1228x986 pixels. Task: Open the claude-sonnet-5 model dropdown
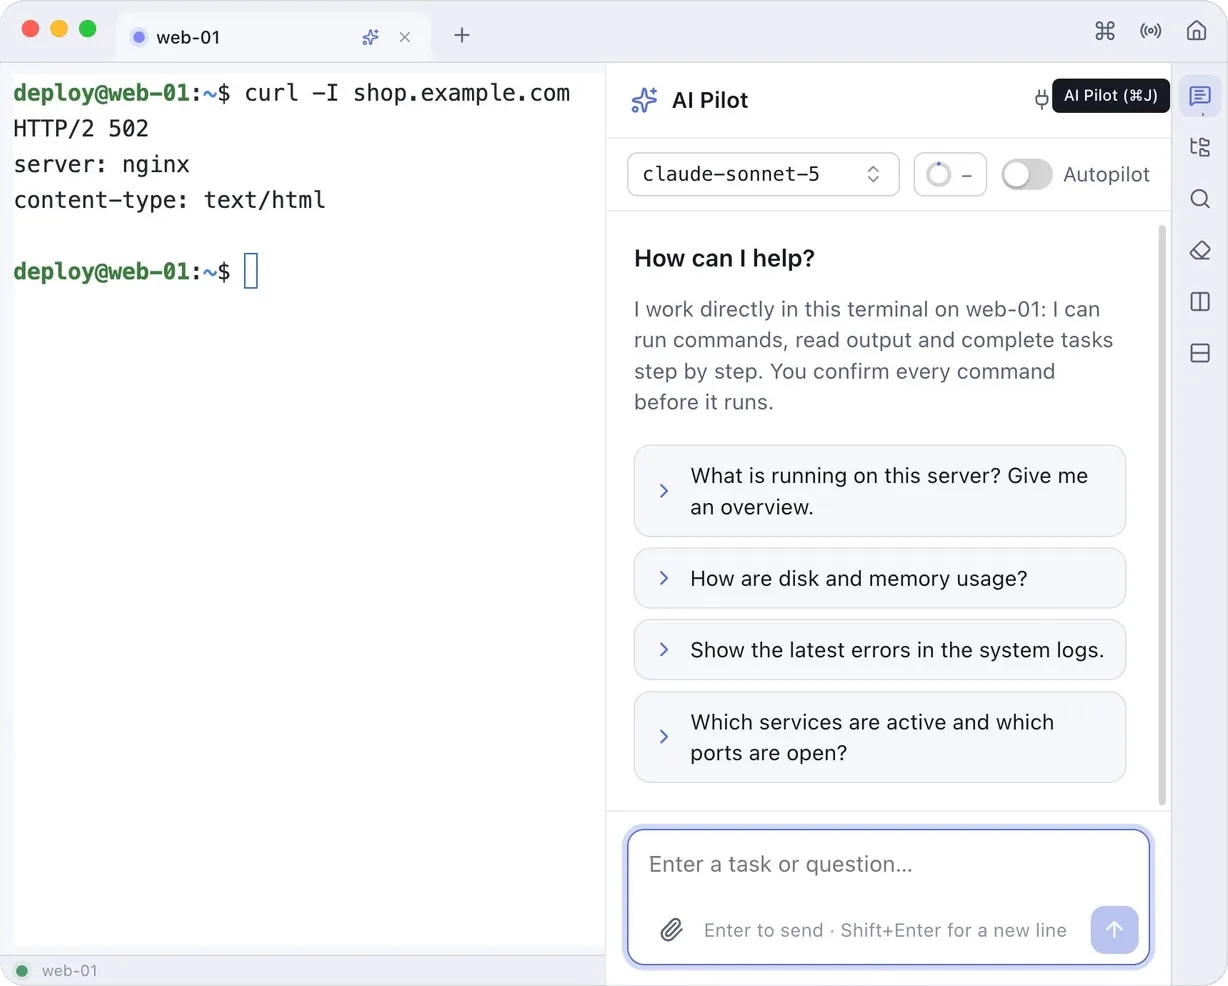(x=763, y=174)
